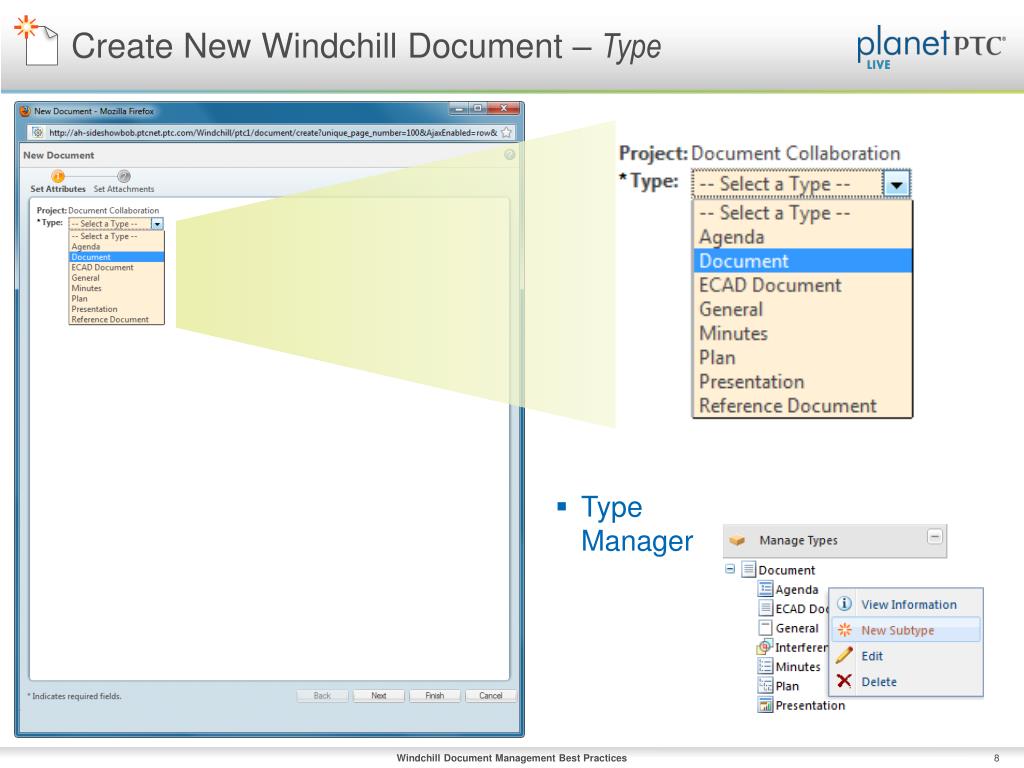Click the View Information info icon
Image resolution: width=1024 pixels, height=768 pixels.
point(844,603)
